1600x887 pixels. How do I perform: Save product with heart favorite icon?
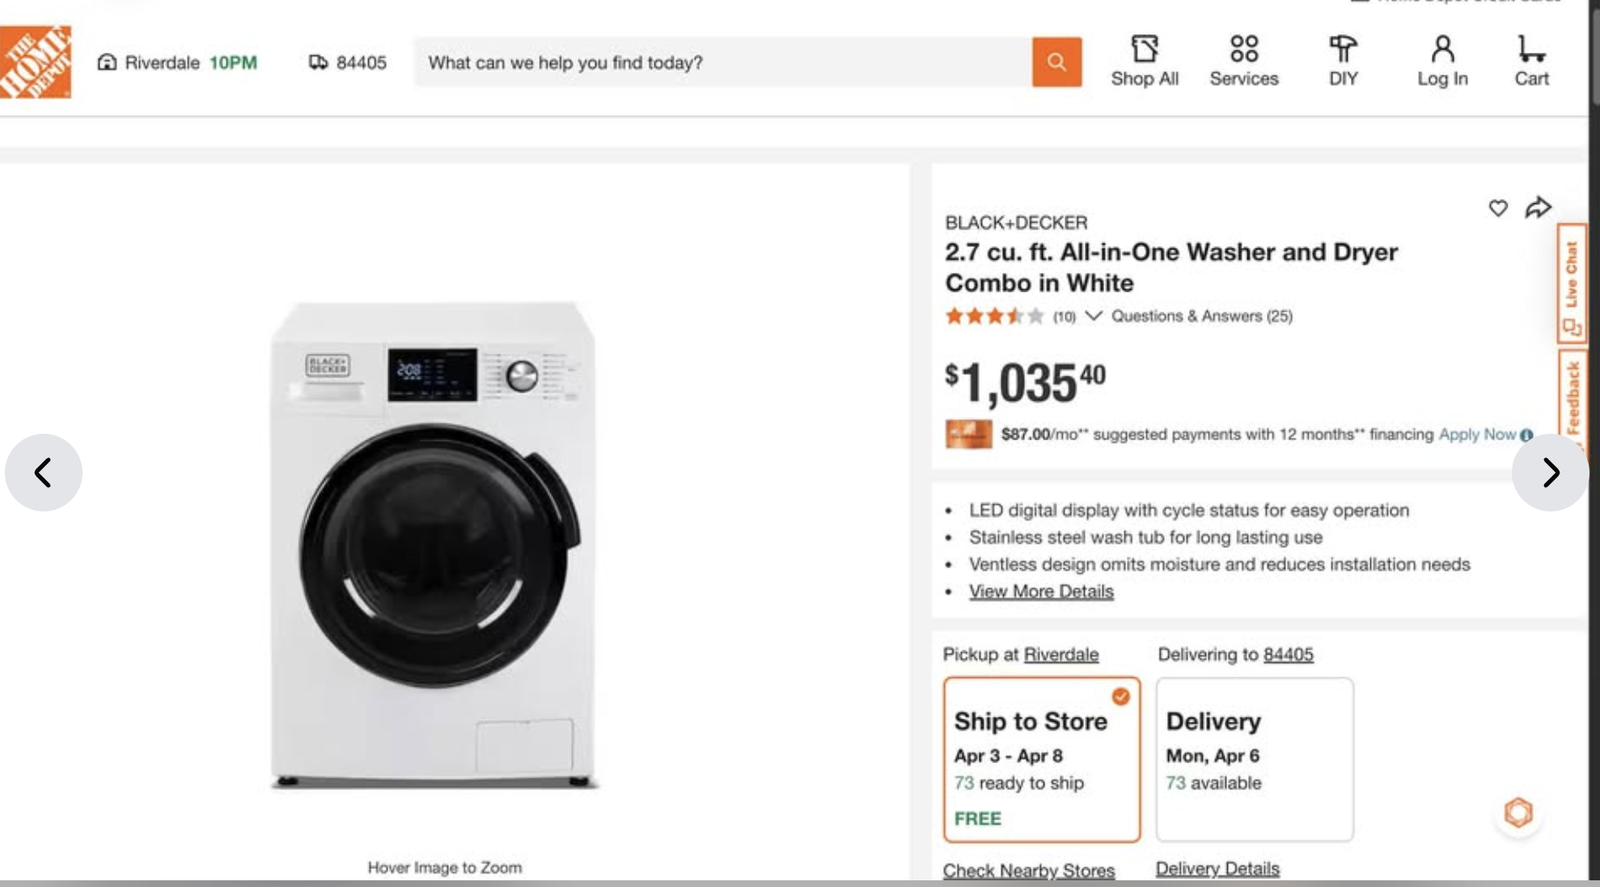[x=1498, y=208]
